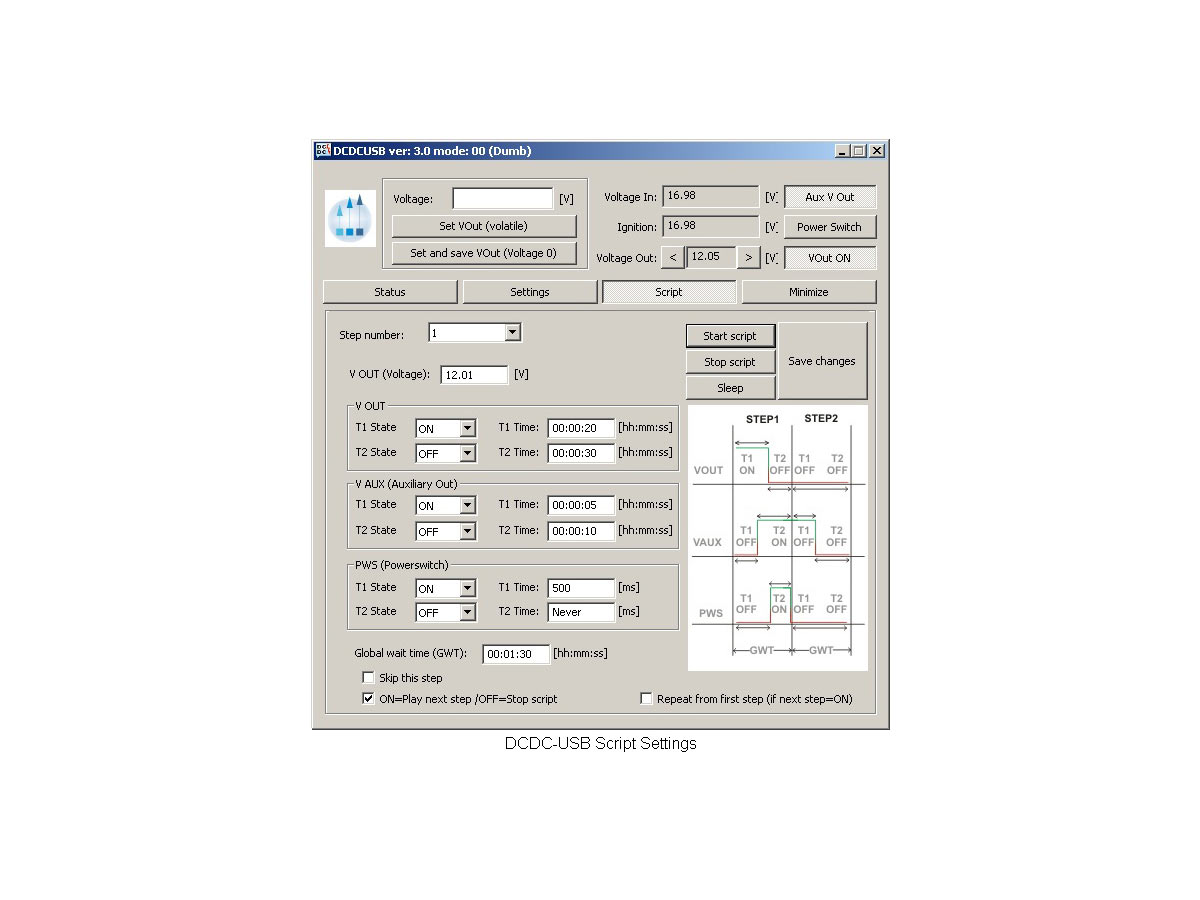
Task: Open V AUX T2 State dropdown
Action: 467,531
